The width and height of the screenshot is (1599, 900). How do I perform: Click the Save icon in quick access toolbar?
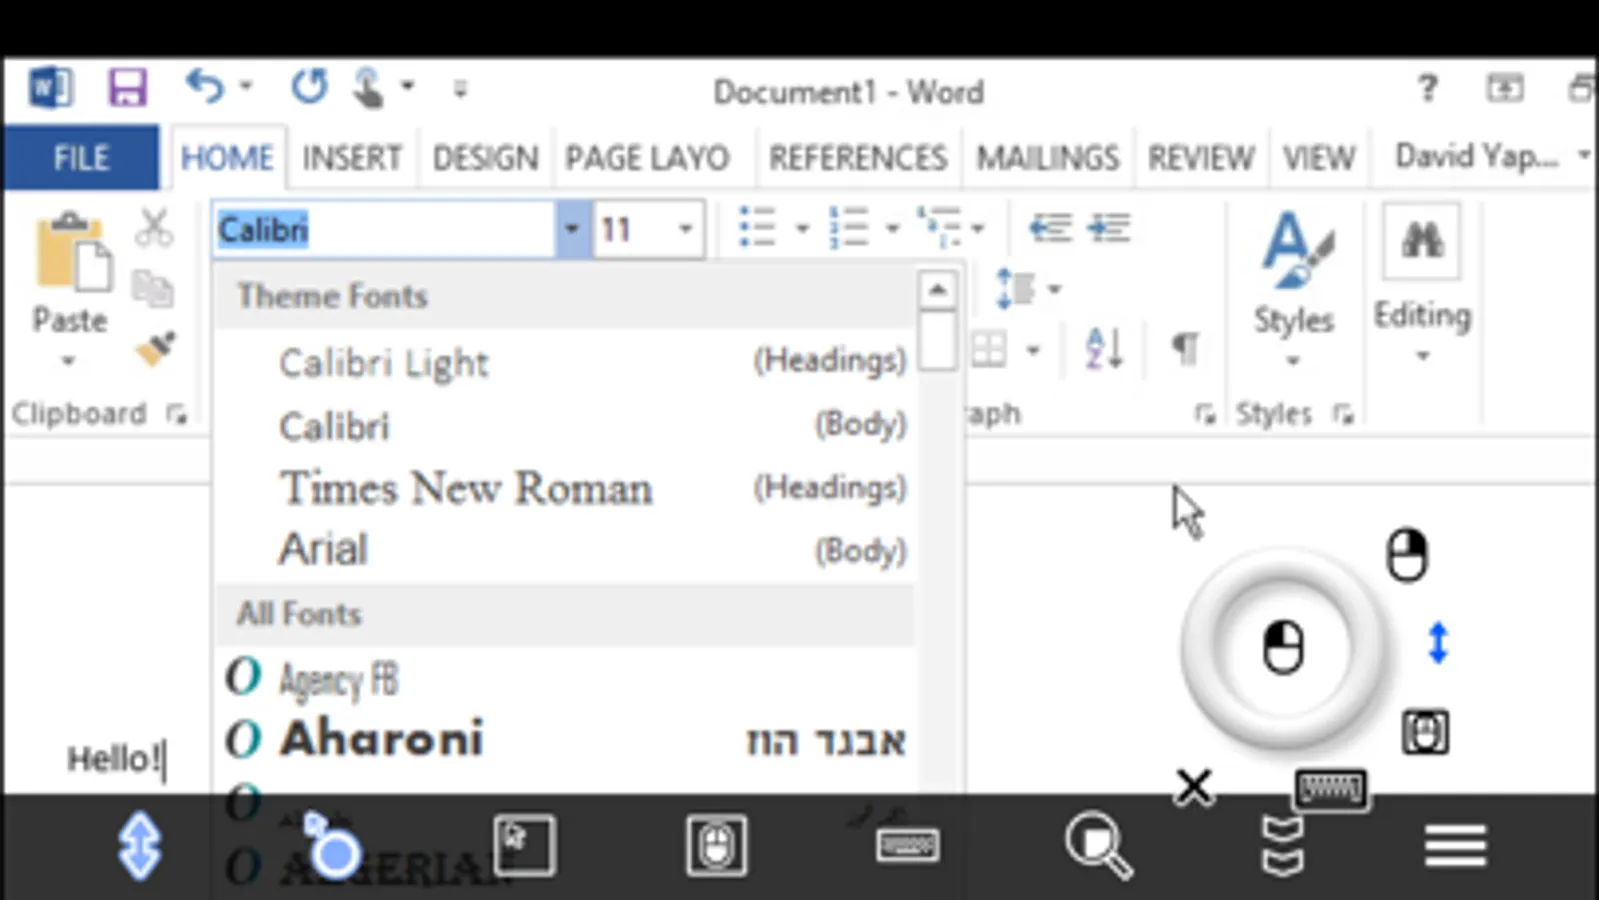(x=127, y=89)
